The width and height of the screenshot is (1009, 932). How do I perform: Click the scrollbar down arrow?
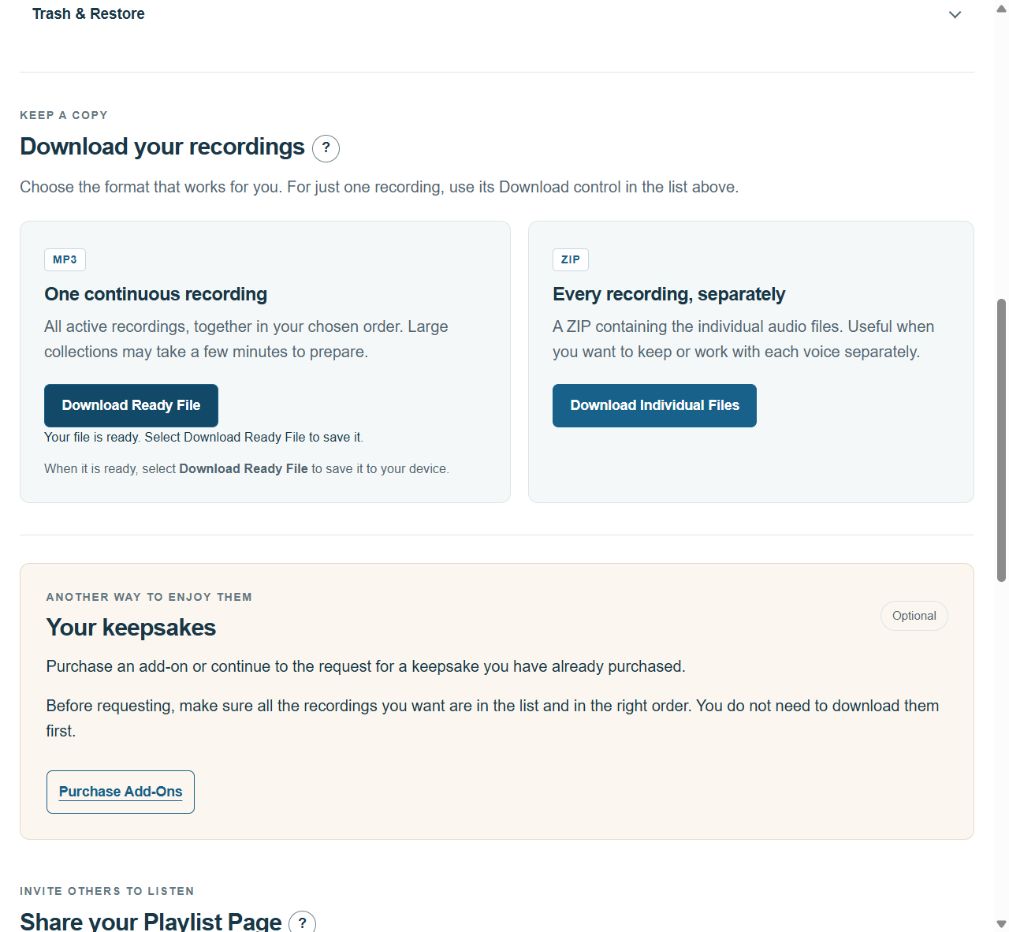pyautogui.click(x=1001, y=924)
